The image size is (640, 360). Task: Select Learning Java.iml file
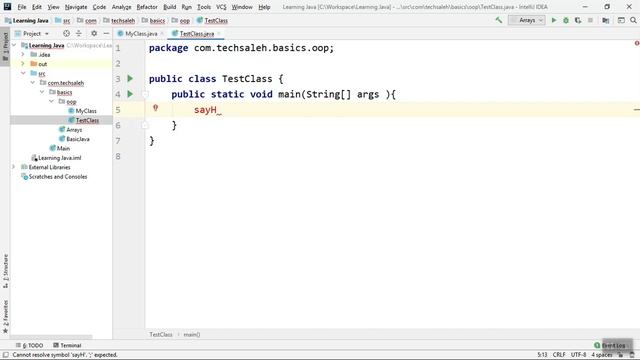60,158
